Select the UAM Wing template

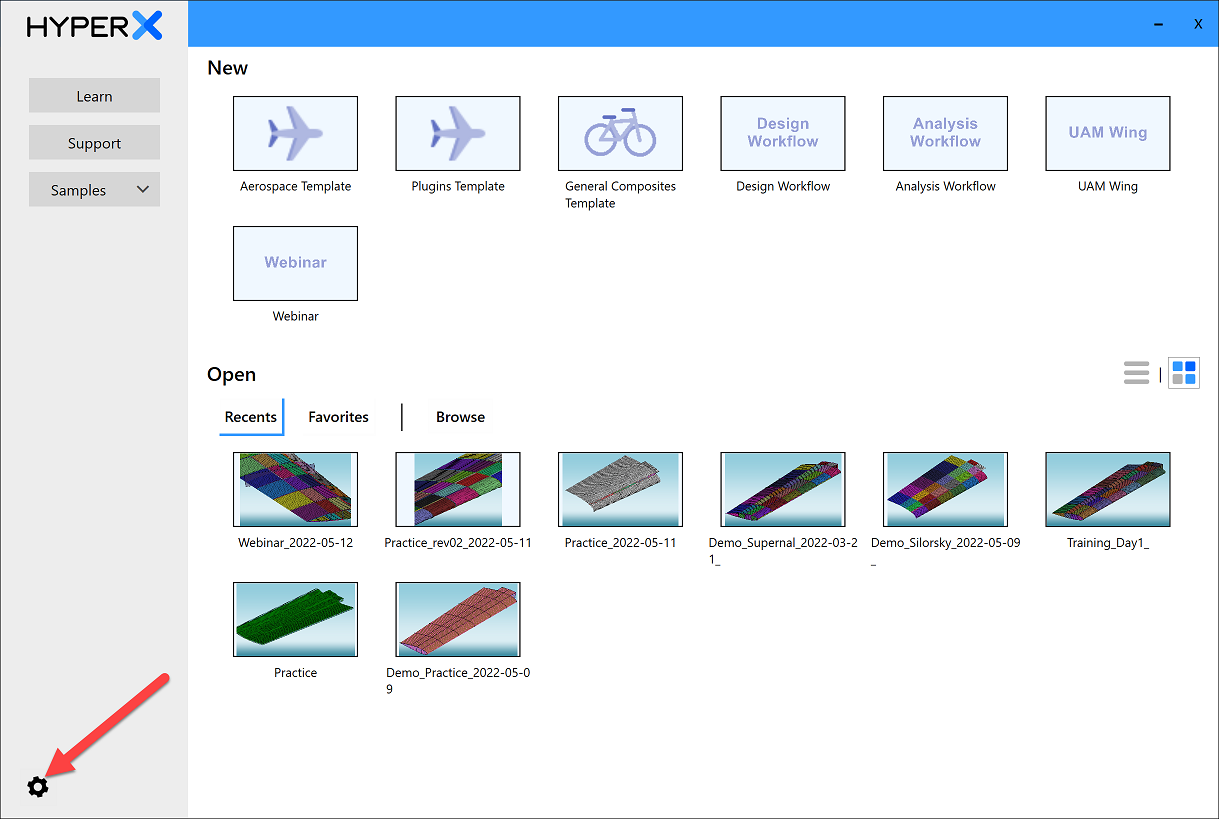[1108, 133]
